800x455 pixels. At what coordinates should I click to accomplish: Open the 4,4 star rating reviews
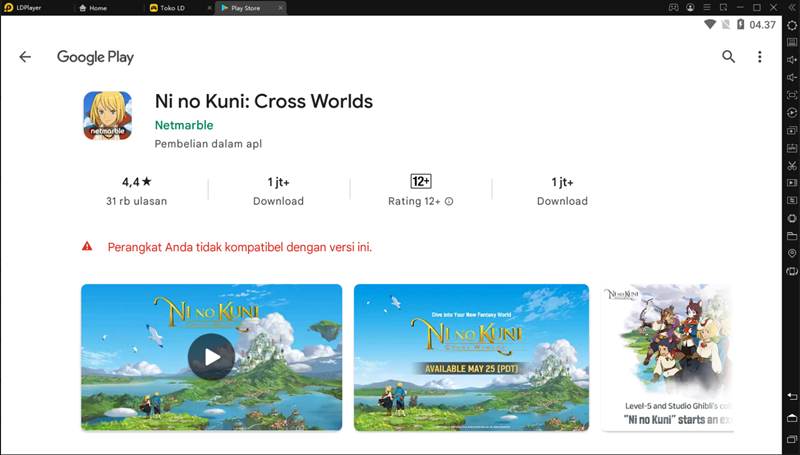(x=136, y=191)
